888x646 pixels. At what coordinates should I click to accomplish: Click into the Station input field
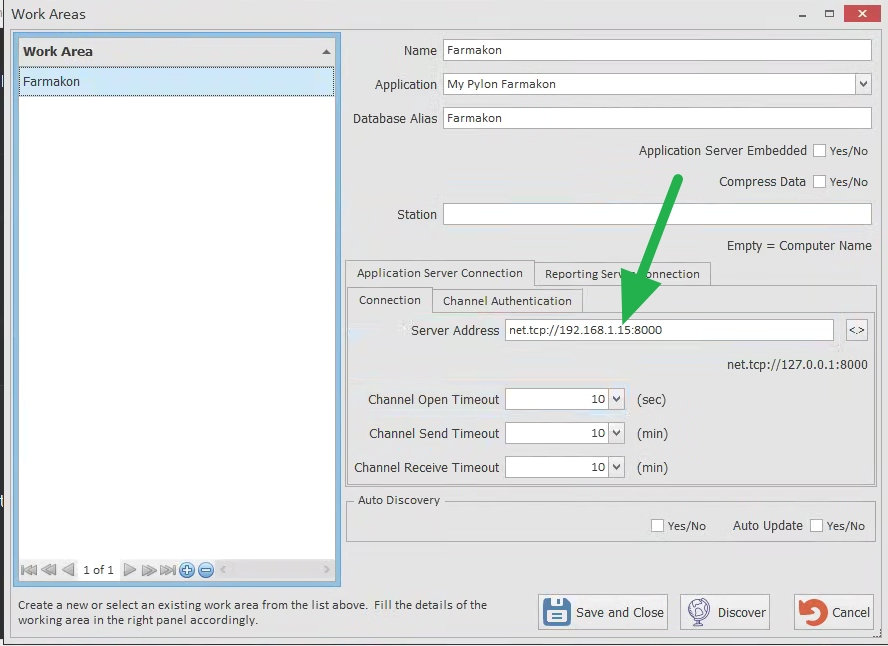657,214
